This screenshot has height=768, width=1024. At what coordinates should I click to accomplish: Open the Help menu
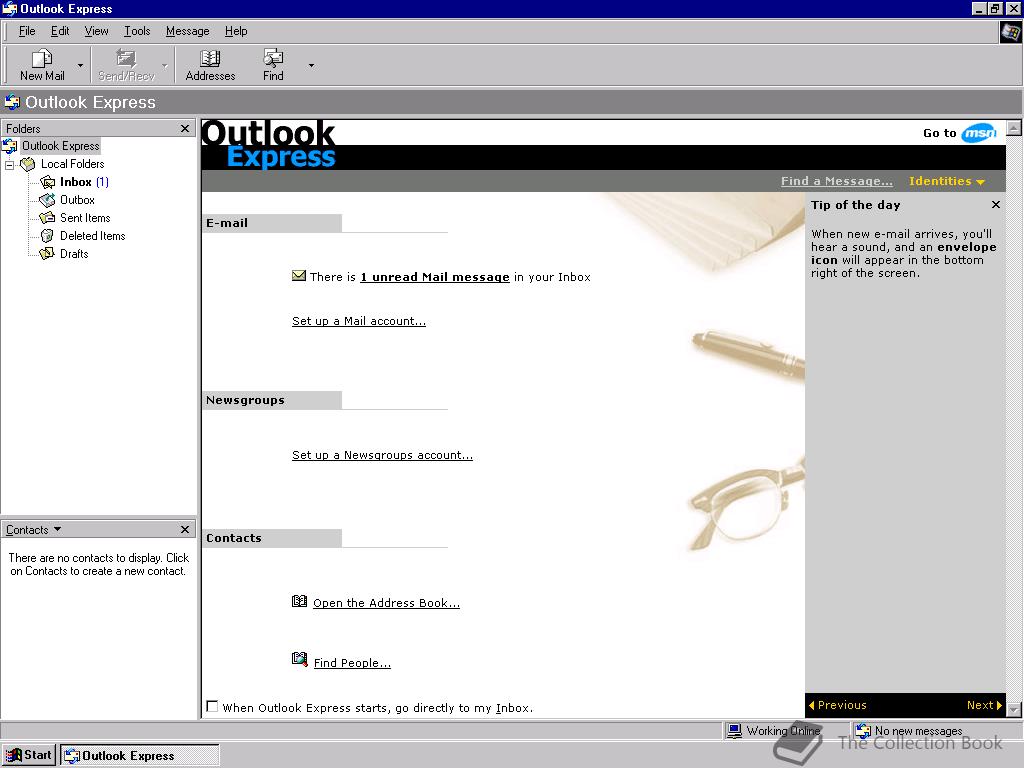point(236,31)
